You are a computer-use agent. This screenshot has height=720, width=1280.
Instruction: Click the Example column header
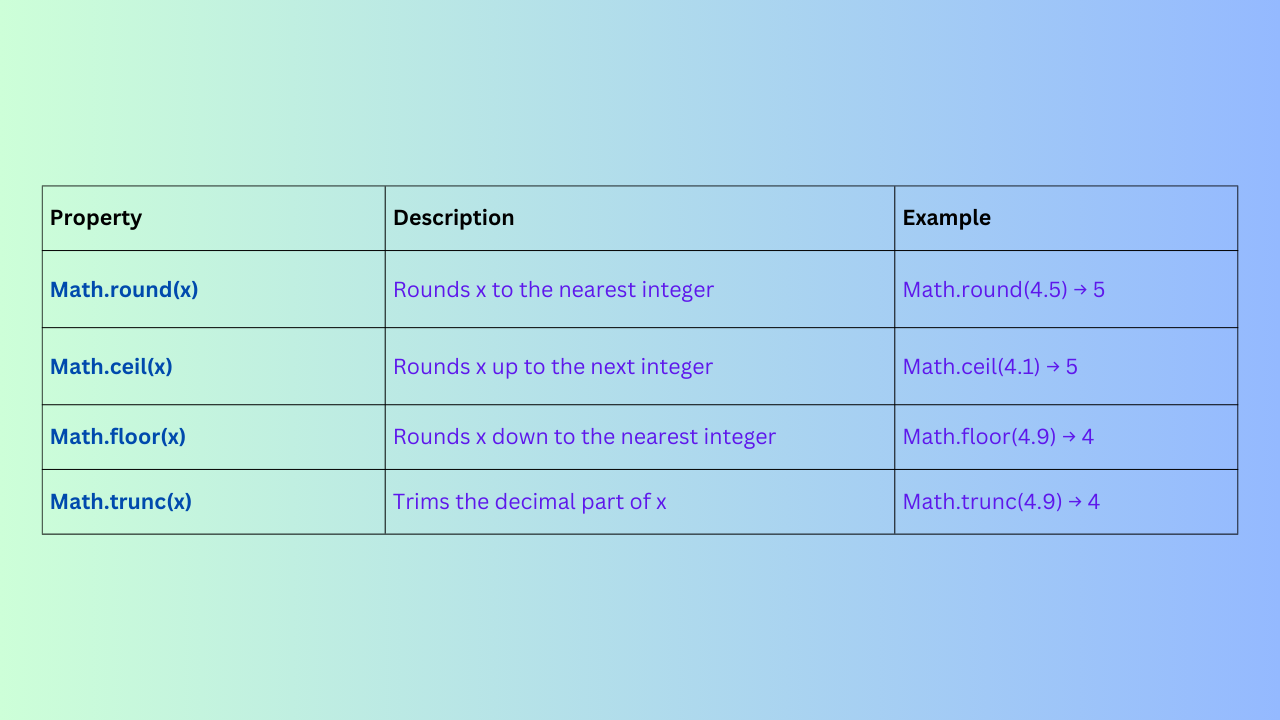pos(946,218)
